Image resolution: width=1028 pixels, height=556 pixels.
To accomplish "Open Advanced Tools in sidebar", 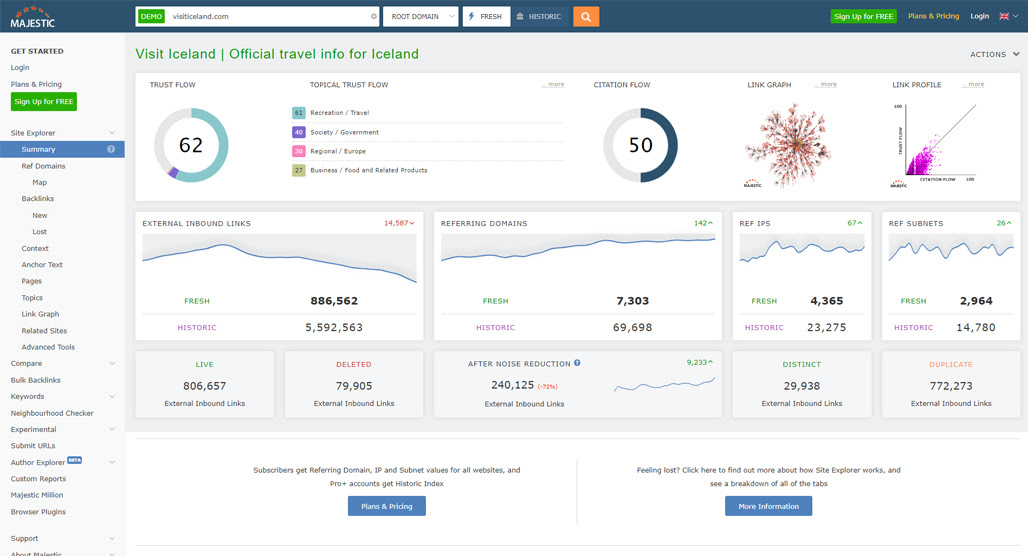I will (x=48, y=347).
